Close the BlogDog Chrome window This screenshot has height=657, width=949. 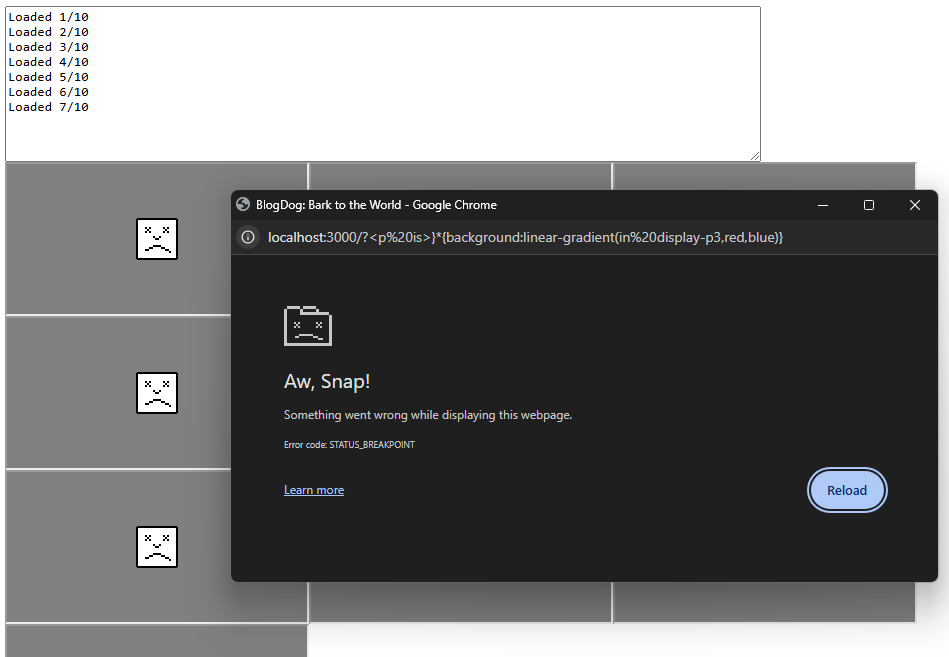coord(915,205)
